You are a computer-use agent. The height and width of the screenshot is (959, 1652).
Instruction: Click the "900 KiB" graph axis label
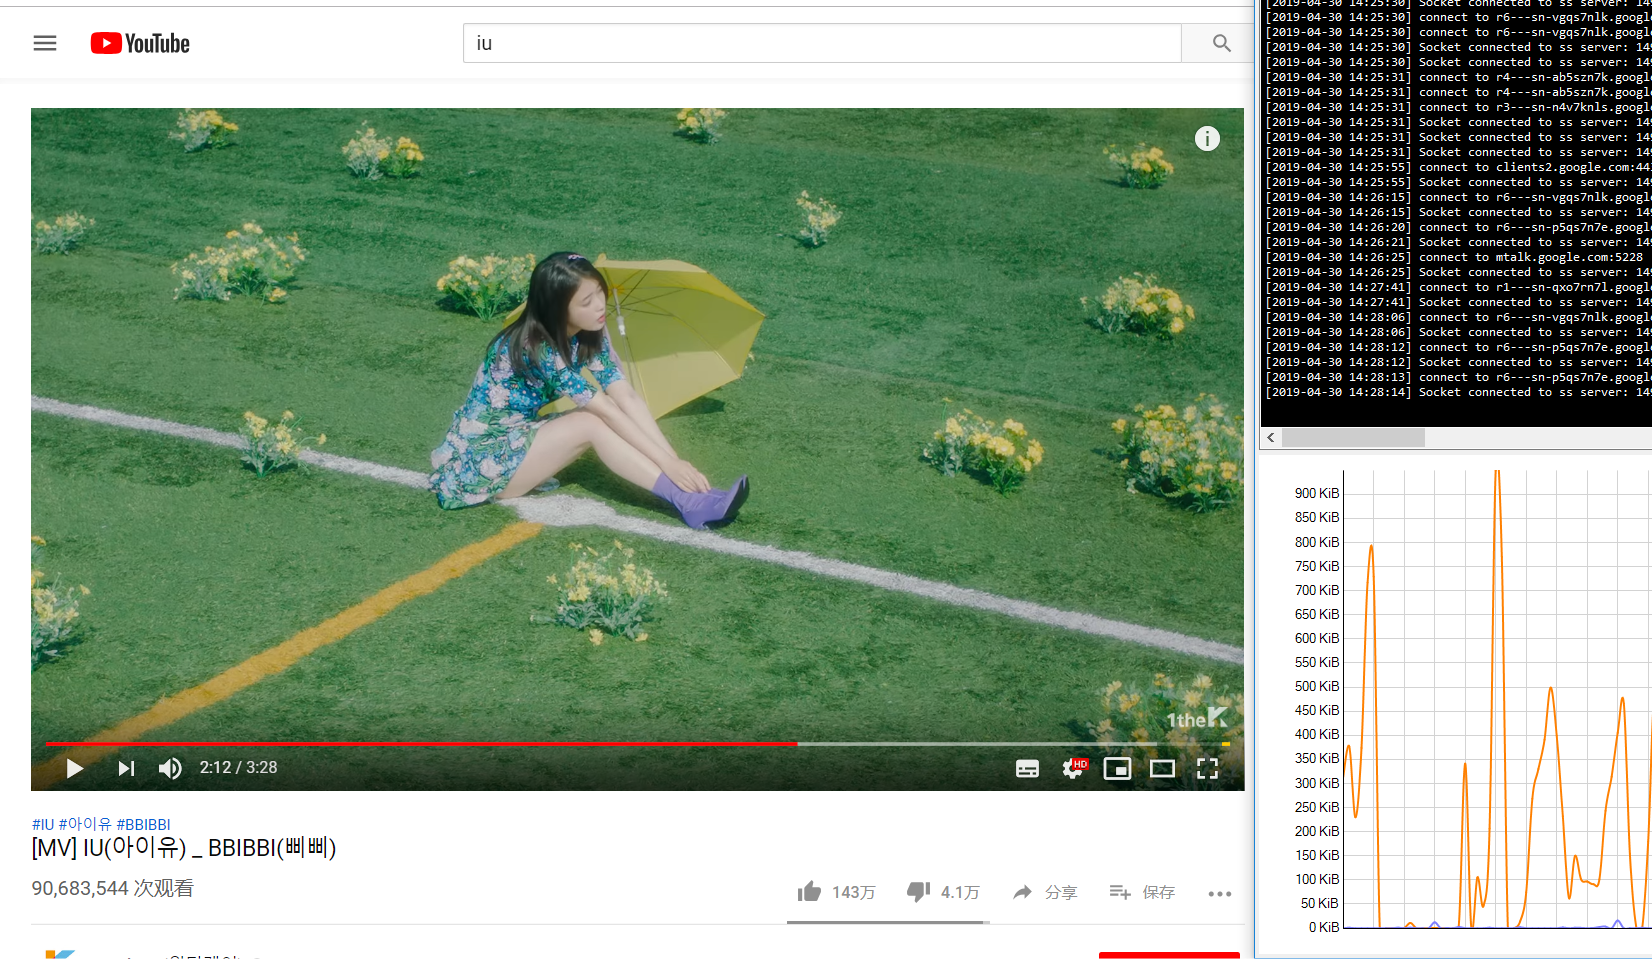tap(1317, 493)
